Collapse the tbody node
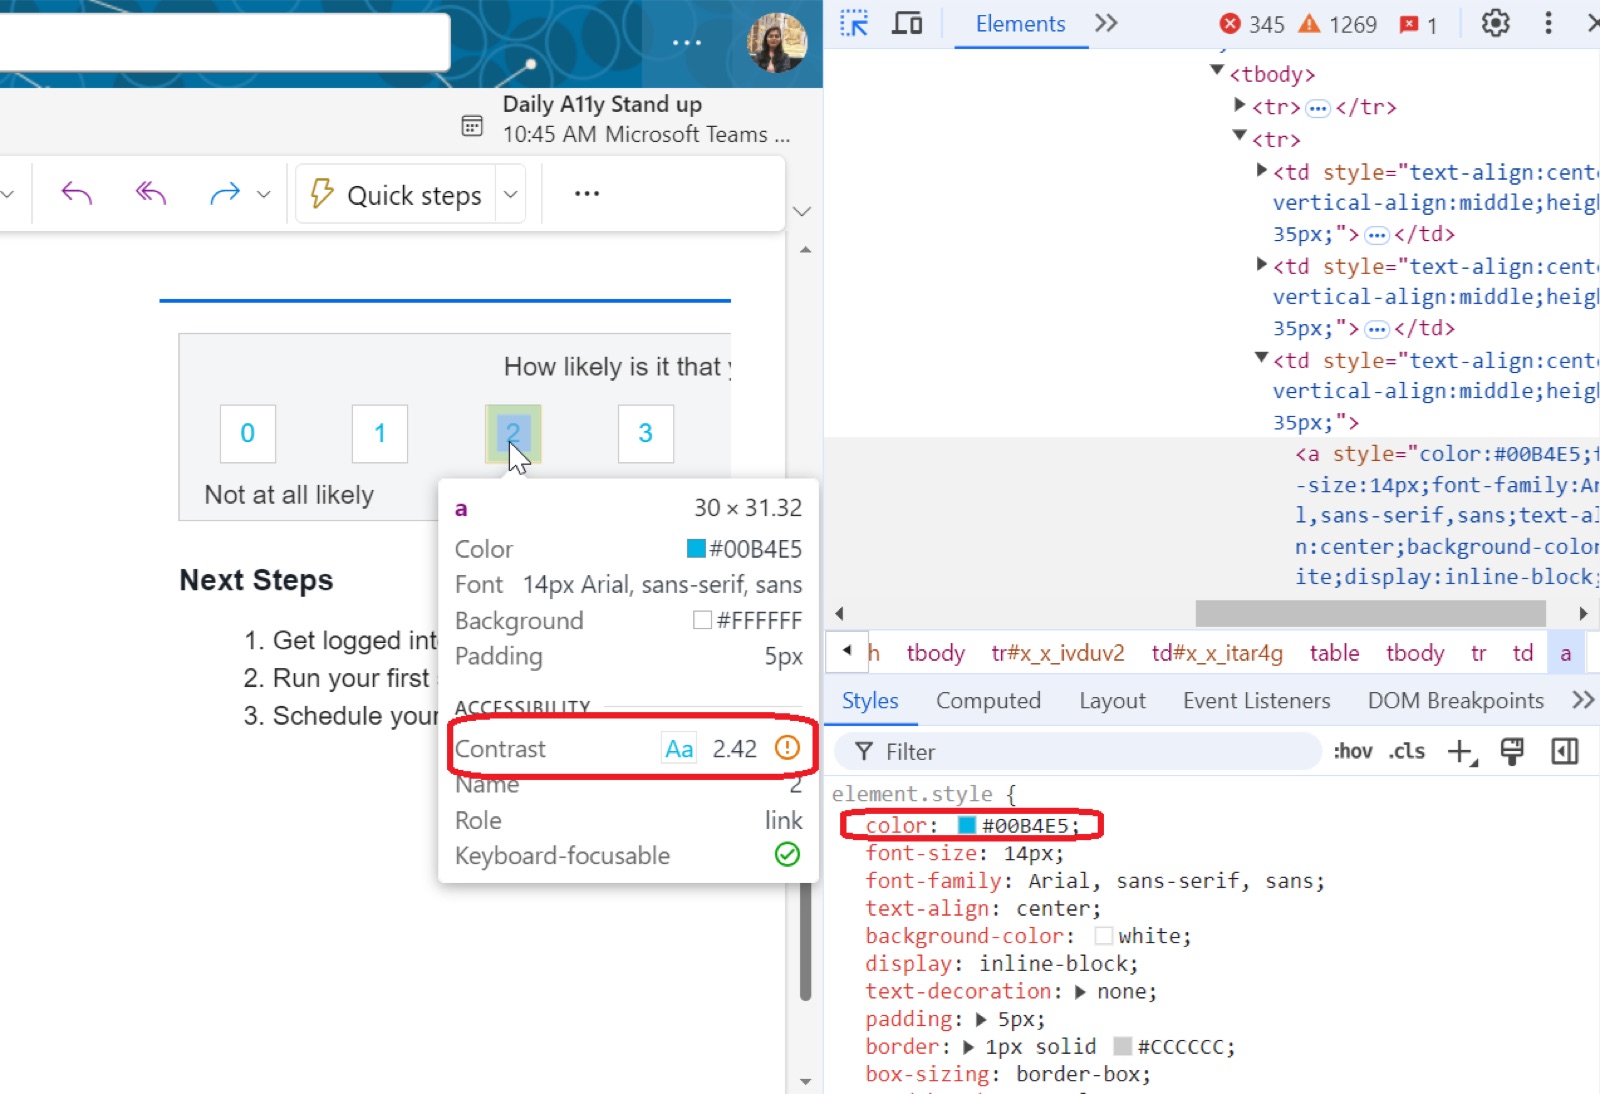1600x1094 pixels. [x=1217, y=70]
